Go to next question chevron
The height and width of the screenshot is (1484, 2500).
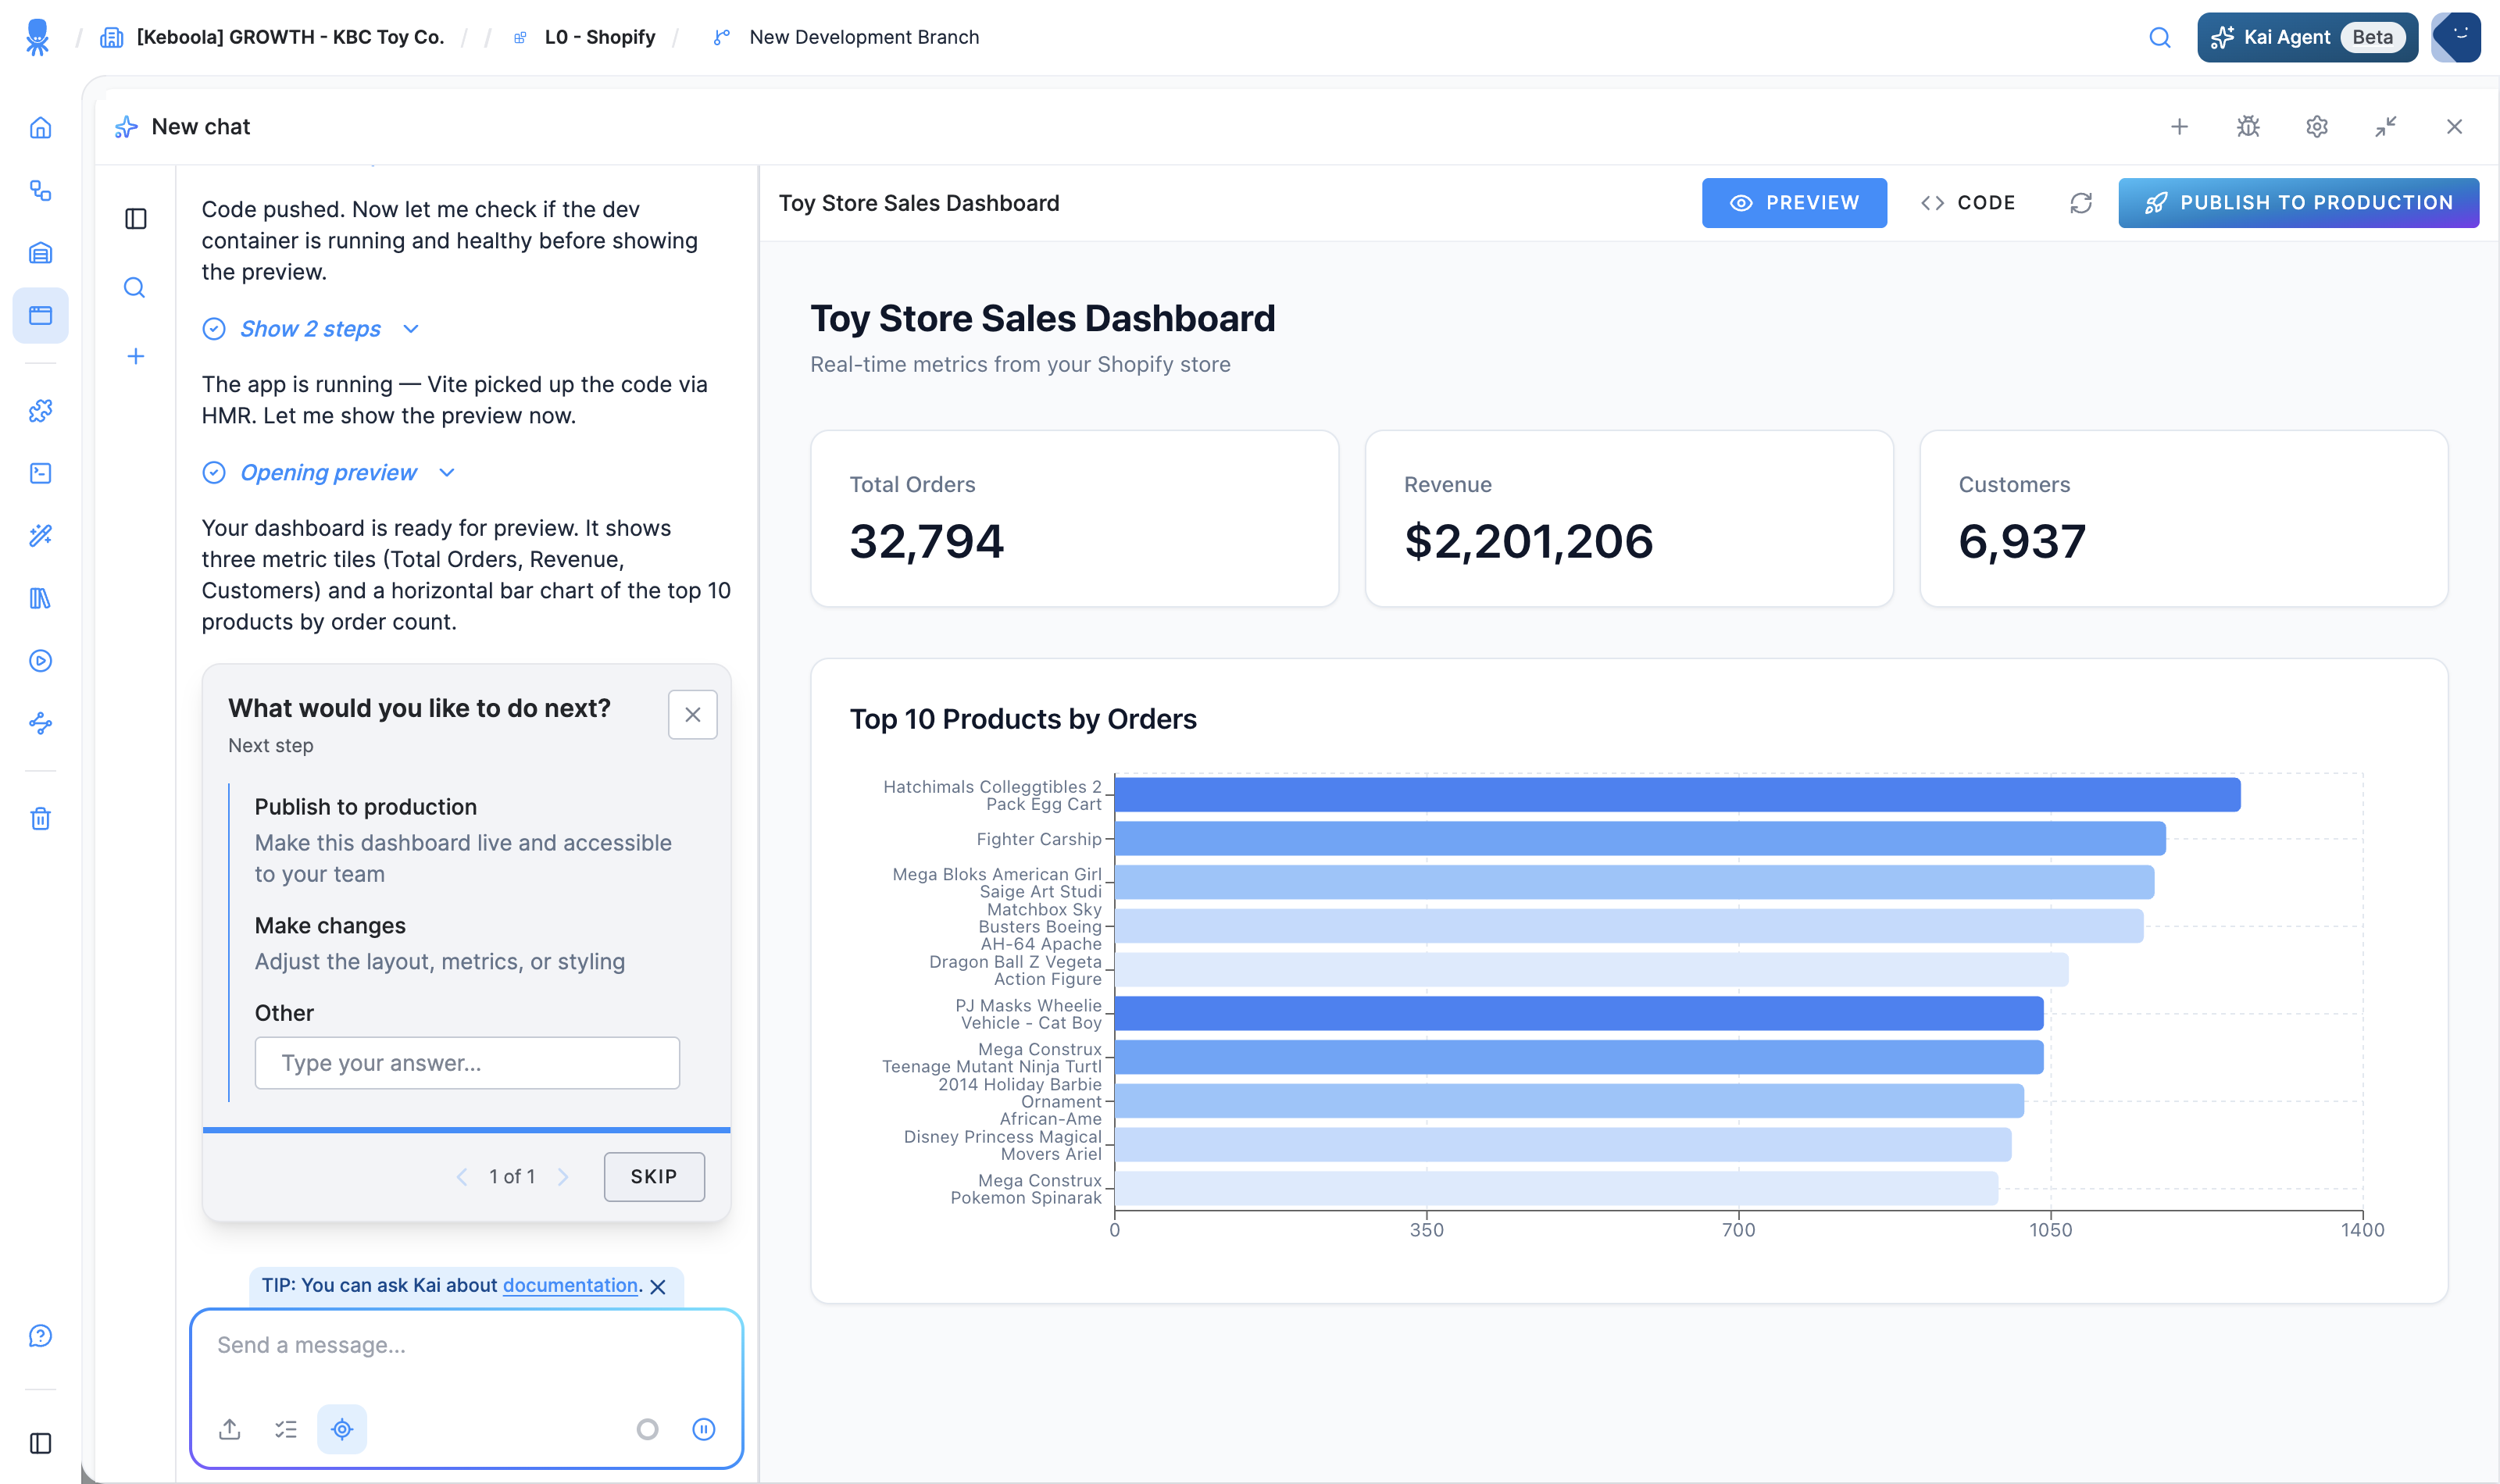click(x=563, y=1177)
